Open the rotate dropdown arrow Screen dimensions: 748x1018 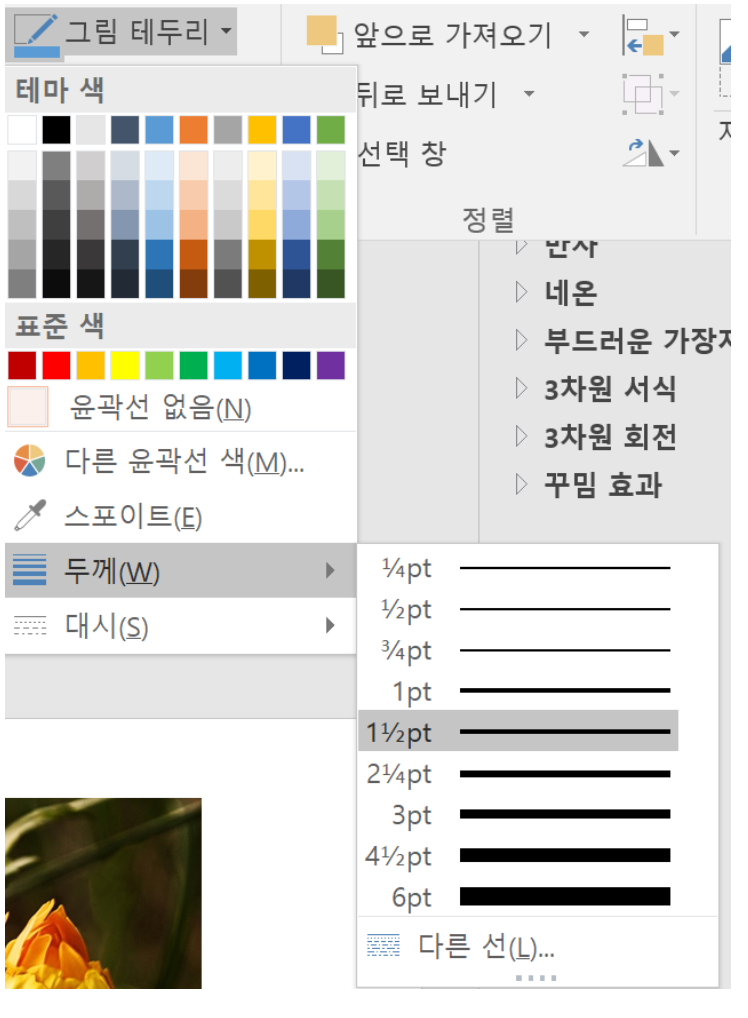pos(675,153)
